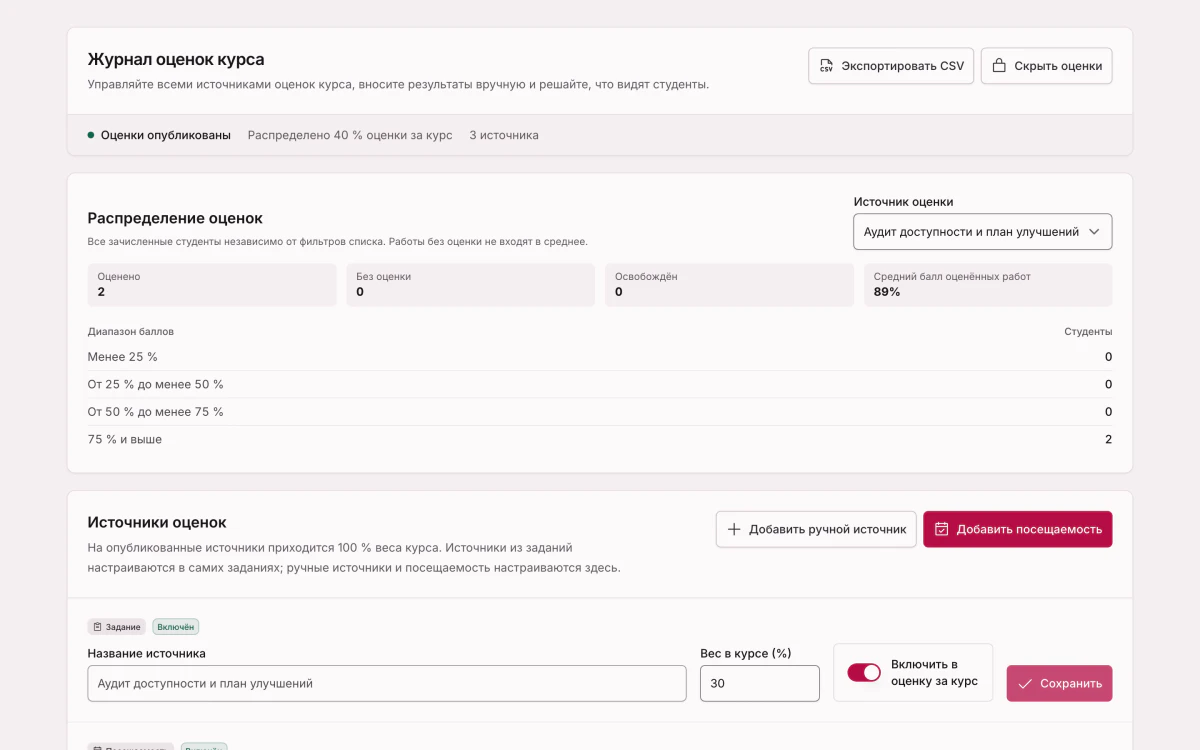
Task: Click the «Источники оценок» section heading
Action: point(157,522)
